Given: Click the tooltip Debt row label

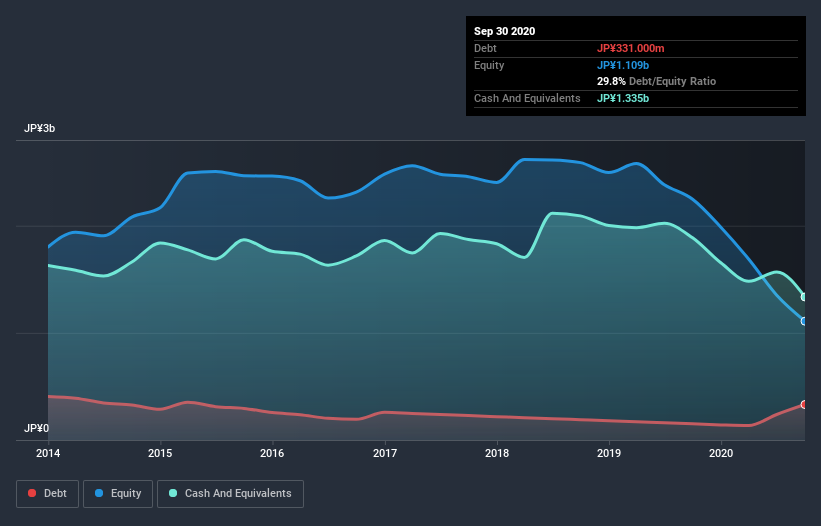Looking at the screenshot, I should pyautogui.click(x=485, y=49).
